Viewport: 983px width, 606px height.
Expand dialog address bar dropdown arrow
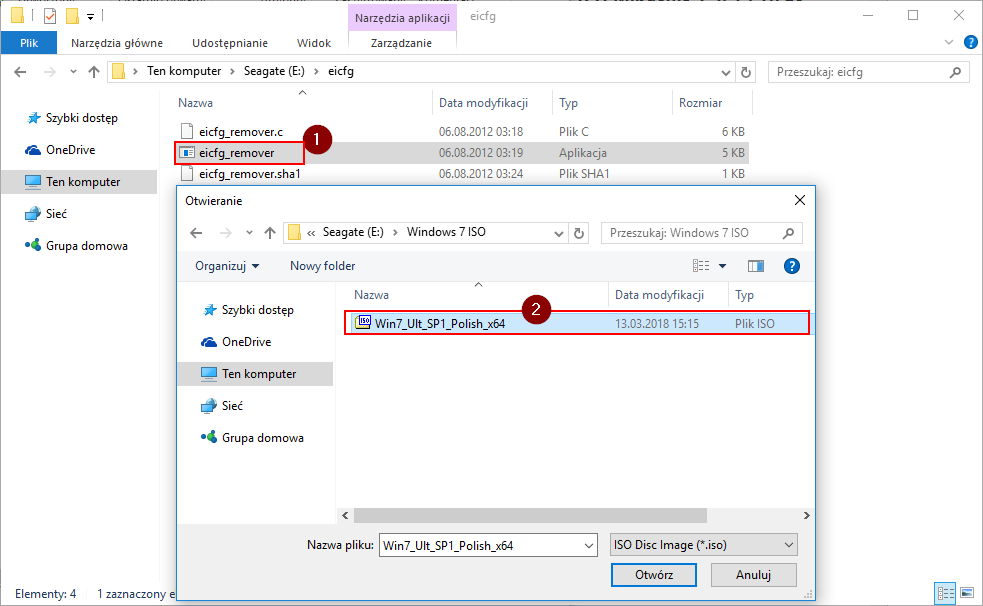tap(559, 234)
